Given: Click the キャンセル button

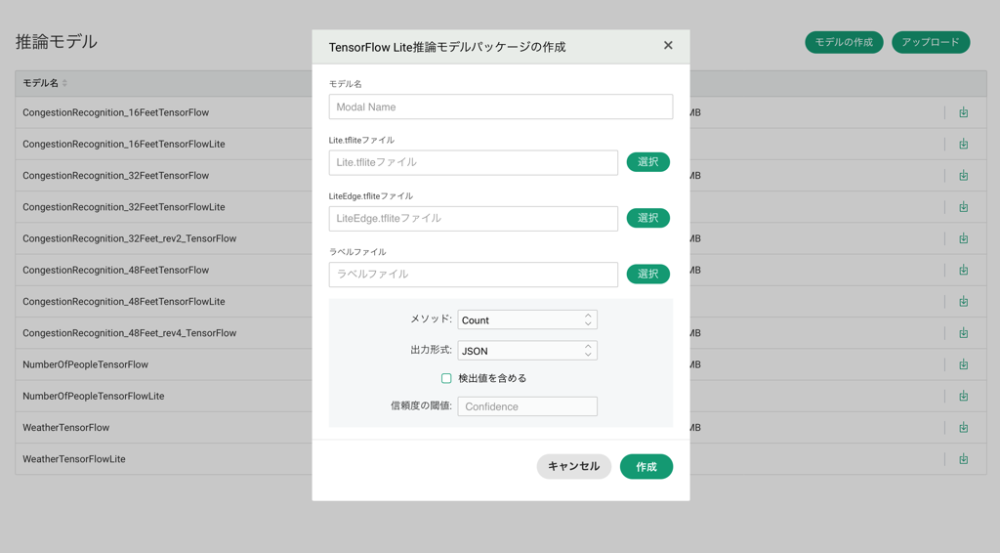Looking at the screenshot, I should point(573,466).
